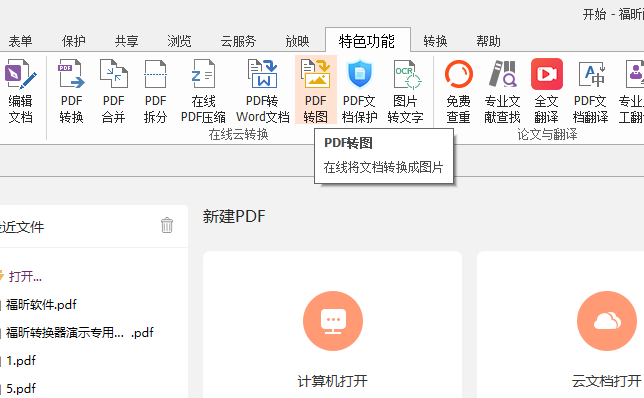
Task: Open the 共享 ribbon tab
Action: (x=126, y=41)
